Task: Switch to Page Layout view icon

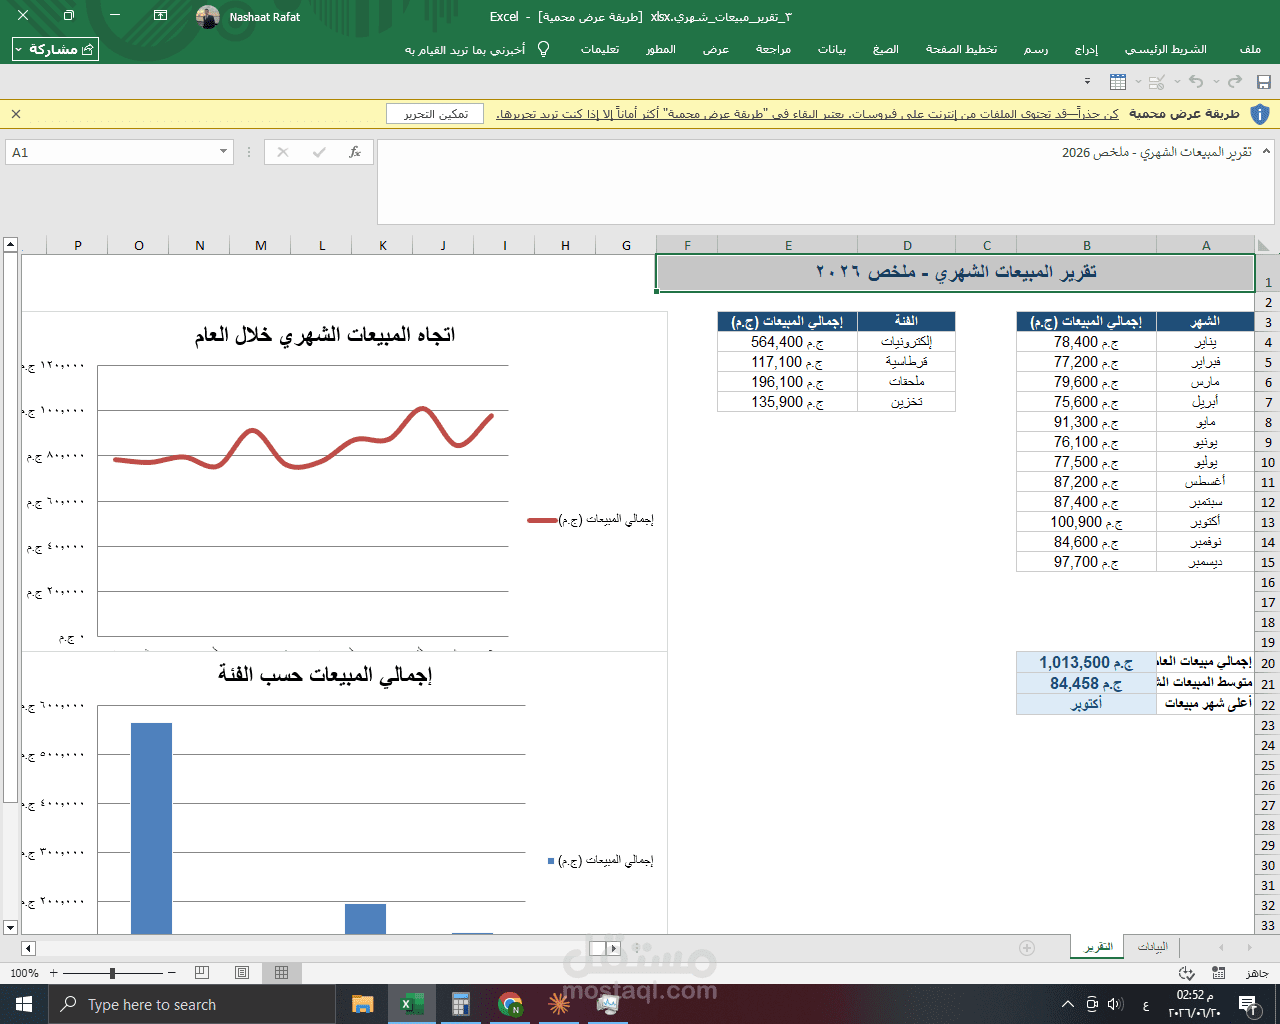Action: click(242, 973)
